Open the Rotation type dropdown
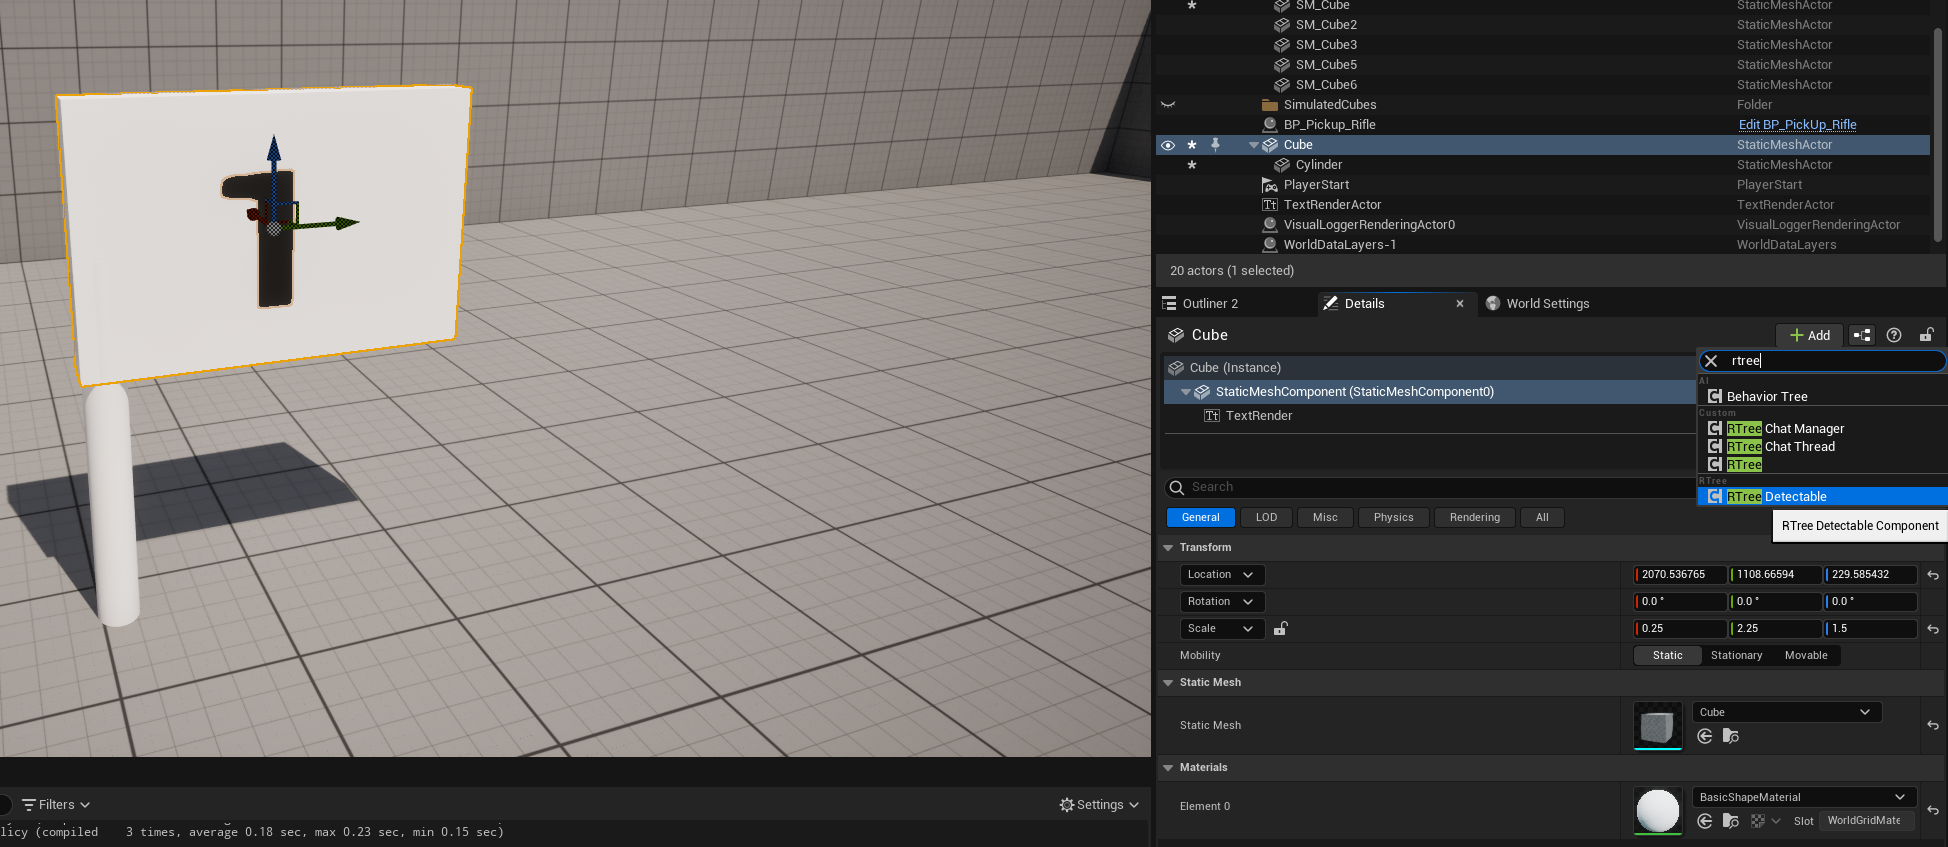This screenshot has height=847, width=1948. 1222,602
